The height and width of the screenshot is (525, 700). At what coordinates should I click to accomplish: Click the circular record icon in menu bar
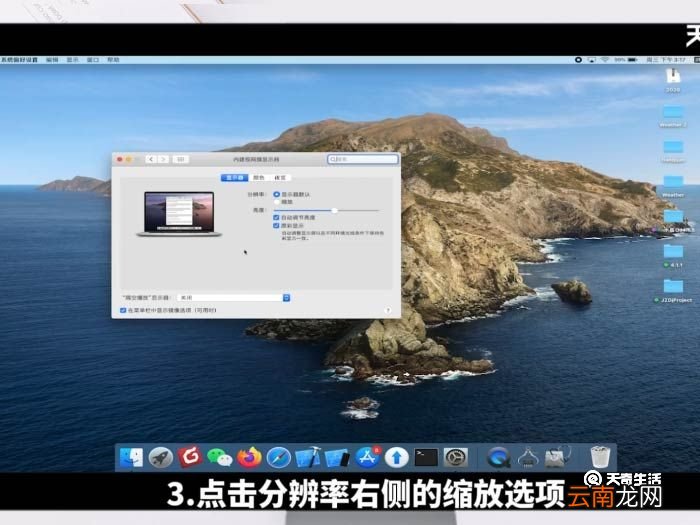click(x=578, y=60)
